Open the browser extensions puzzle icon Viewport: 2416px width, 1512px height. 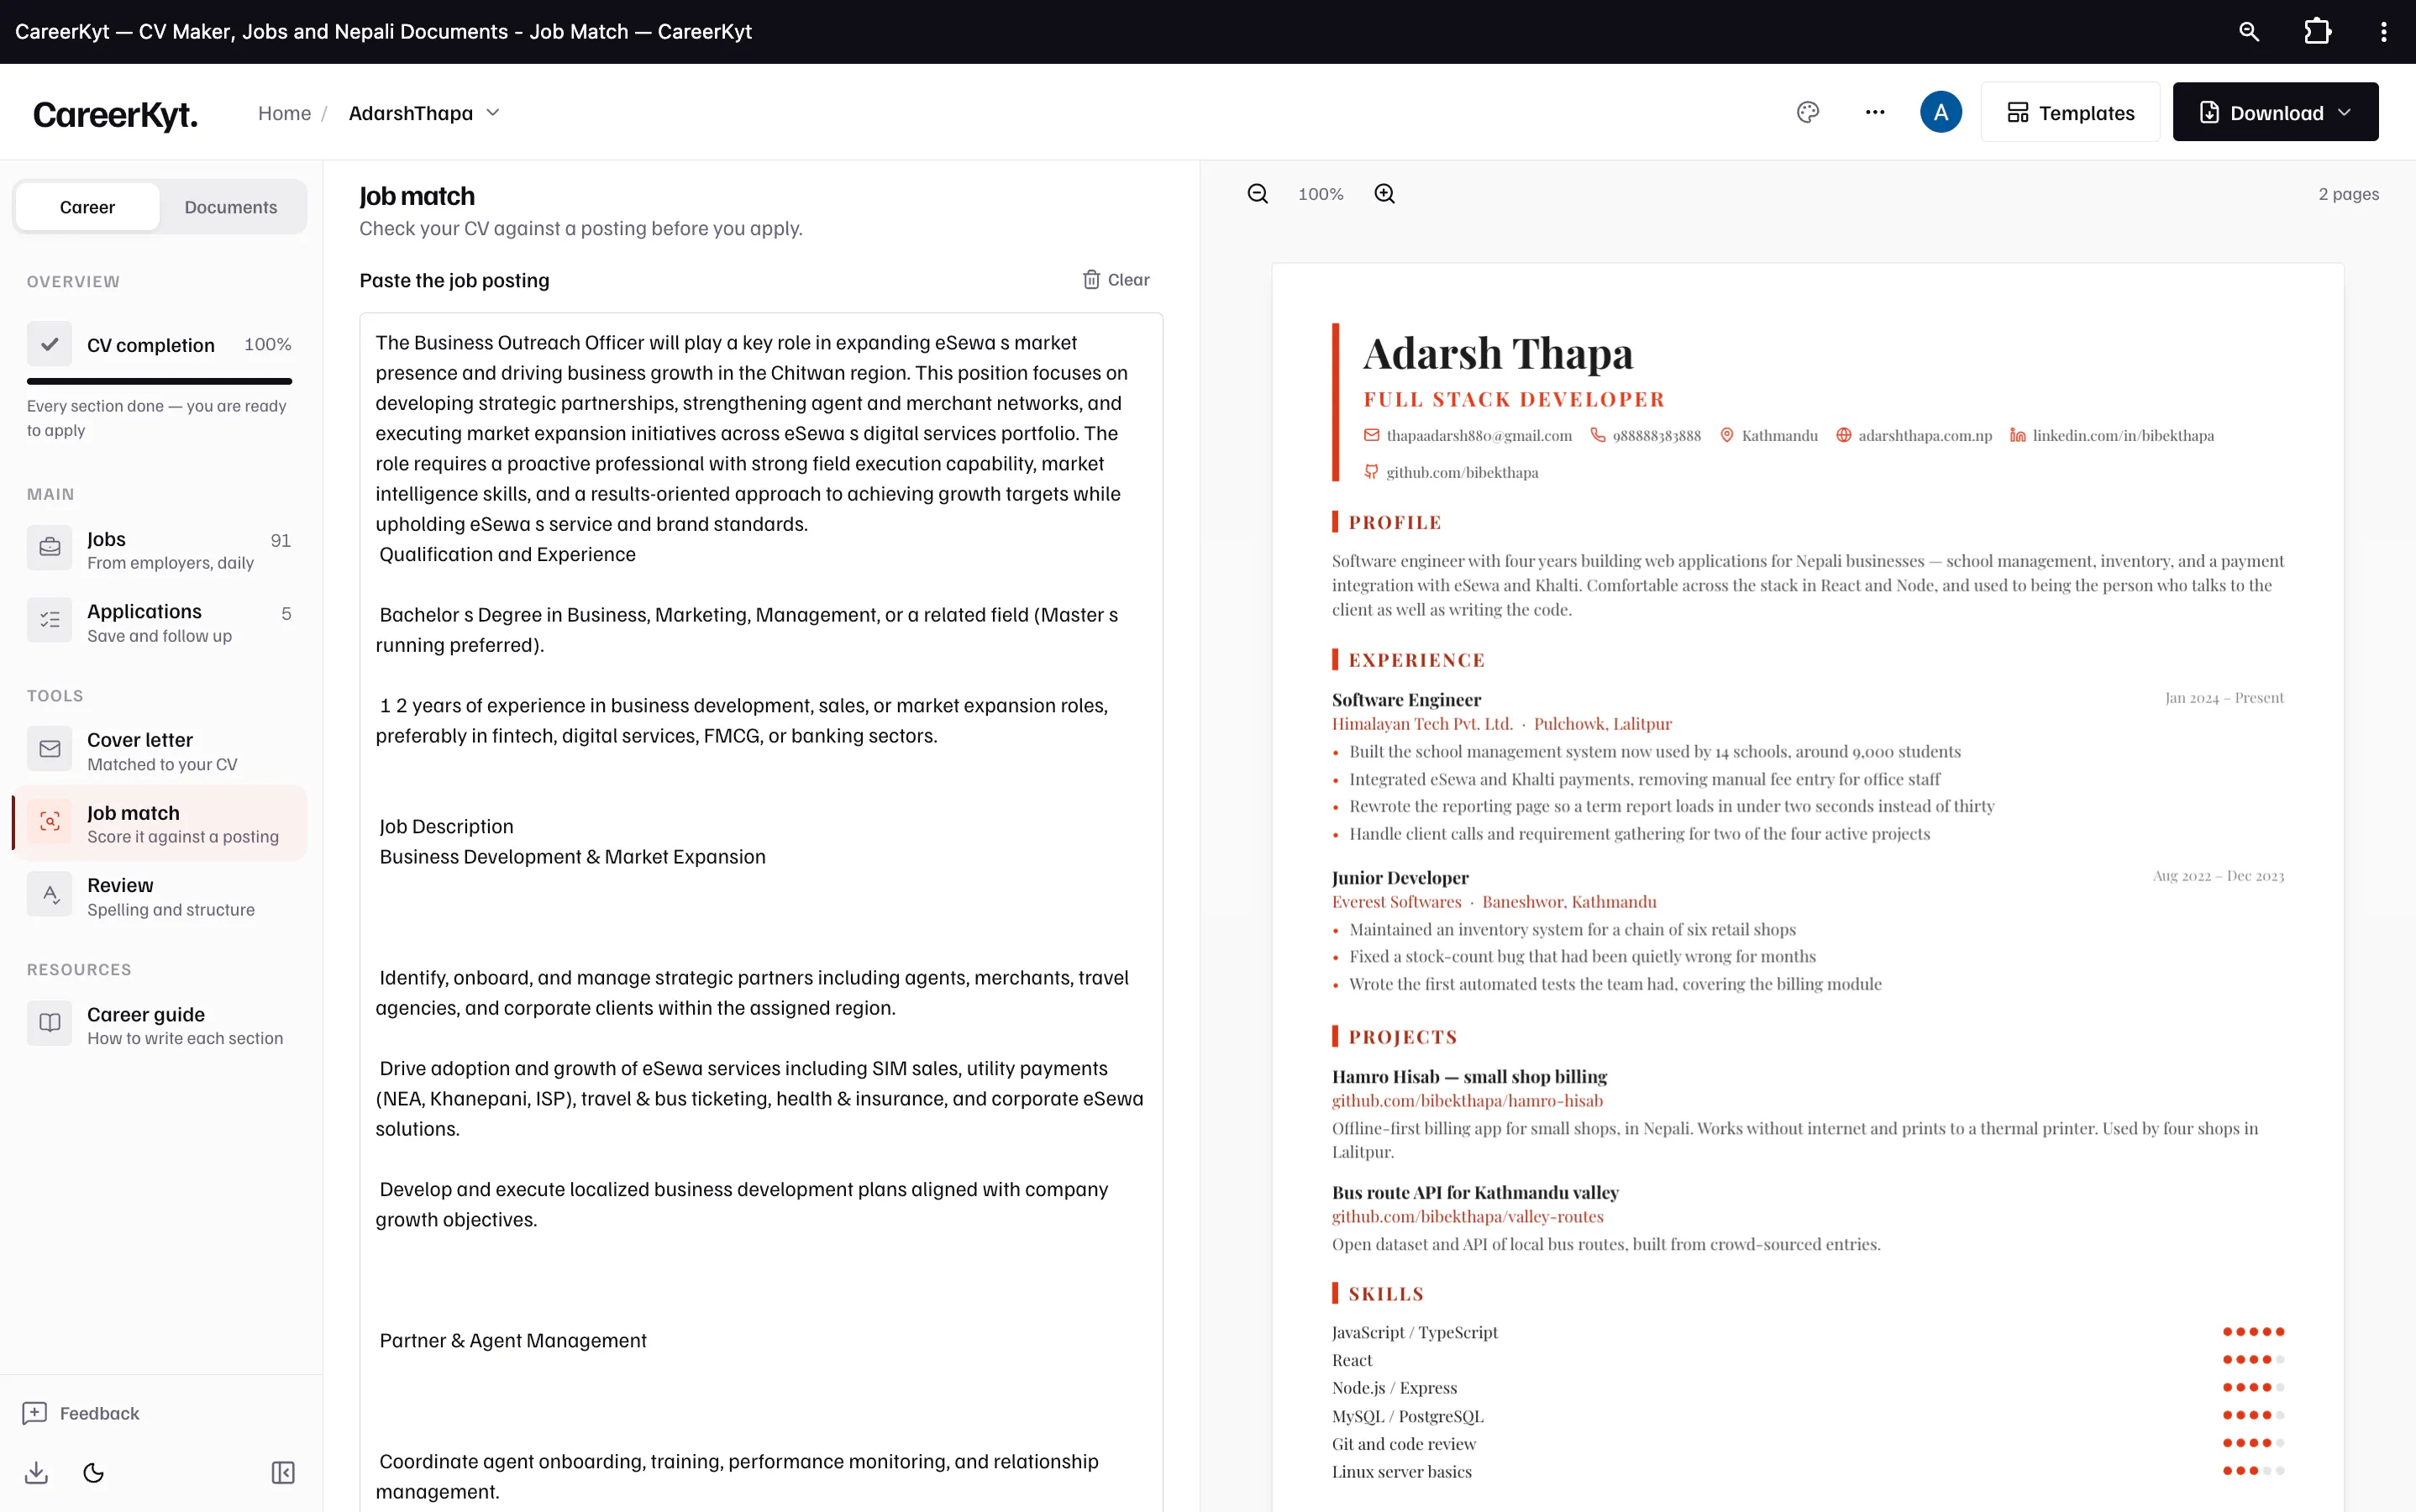pos(2317,32)
